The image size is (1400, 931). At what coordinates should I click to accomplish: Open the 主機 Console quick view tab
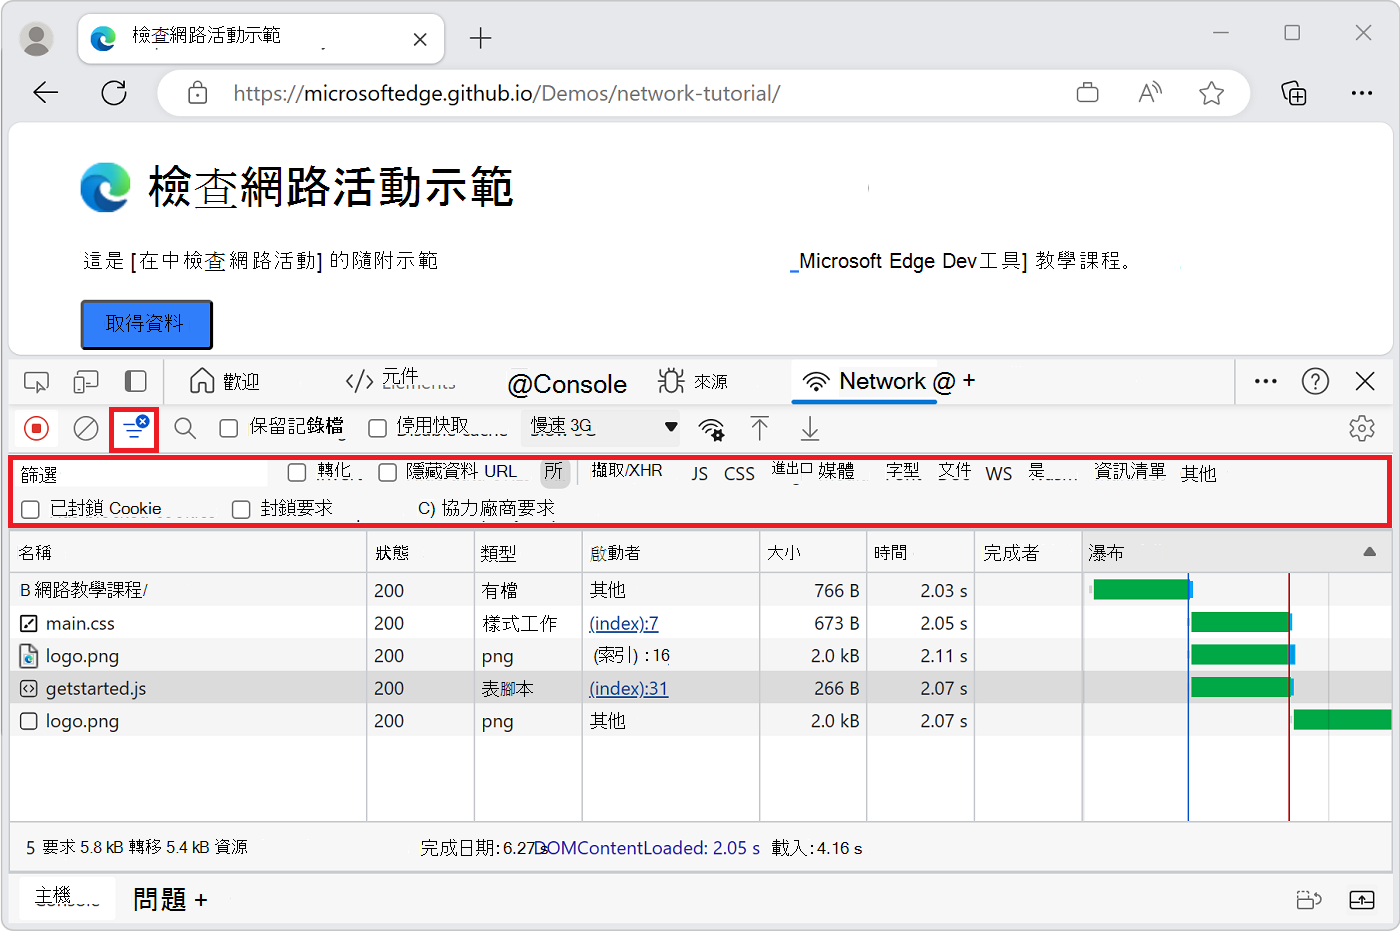tap(67, 897)
